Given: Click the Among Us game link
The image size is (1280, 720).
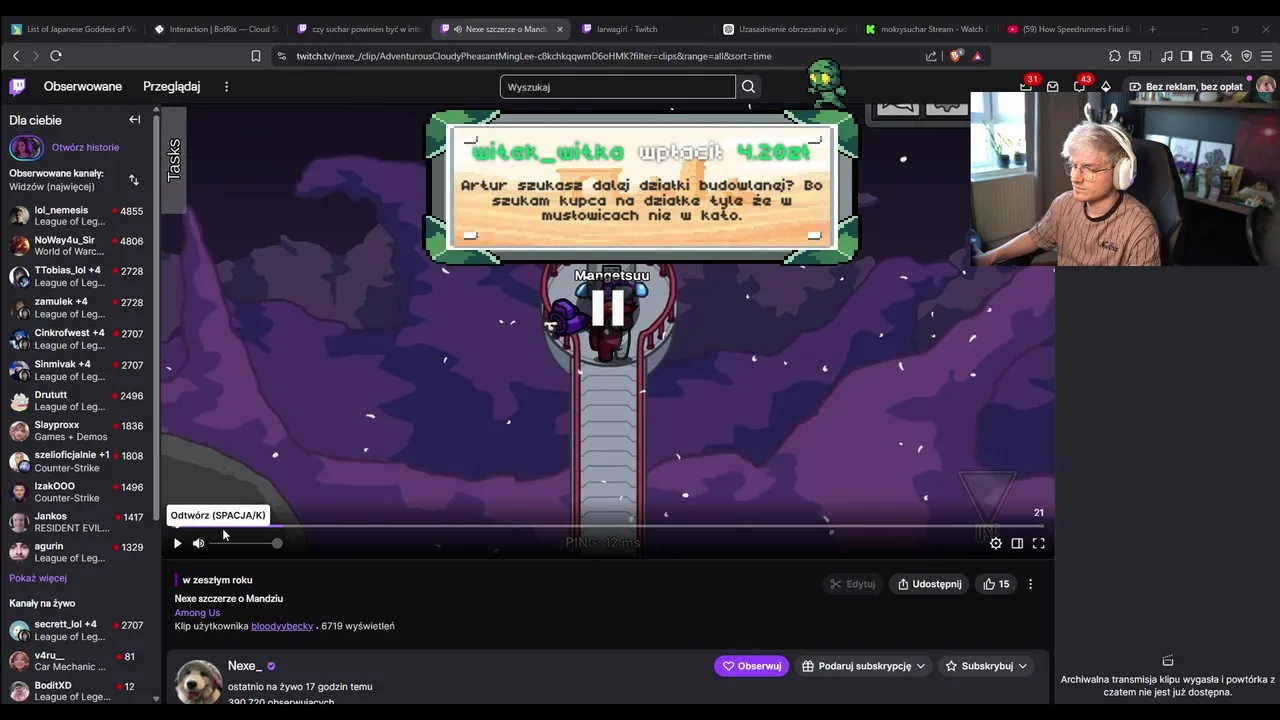Looking at the screenshot, I should click(x=197, y=613).
